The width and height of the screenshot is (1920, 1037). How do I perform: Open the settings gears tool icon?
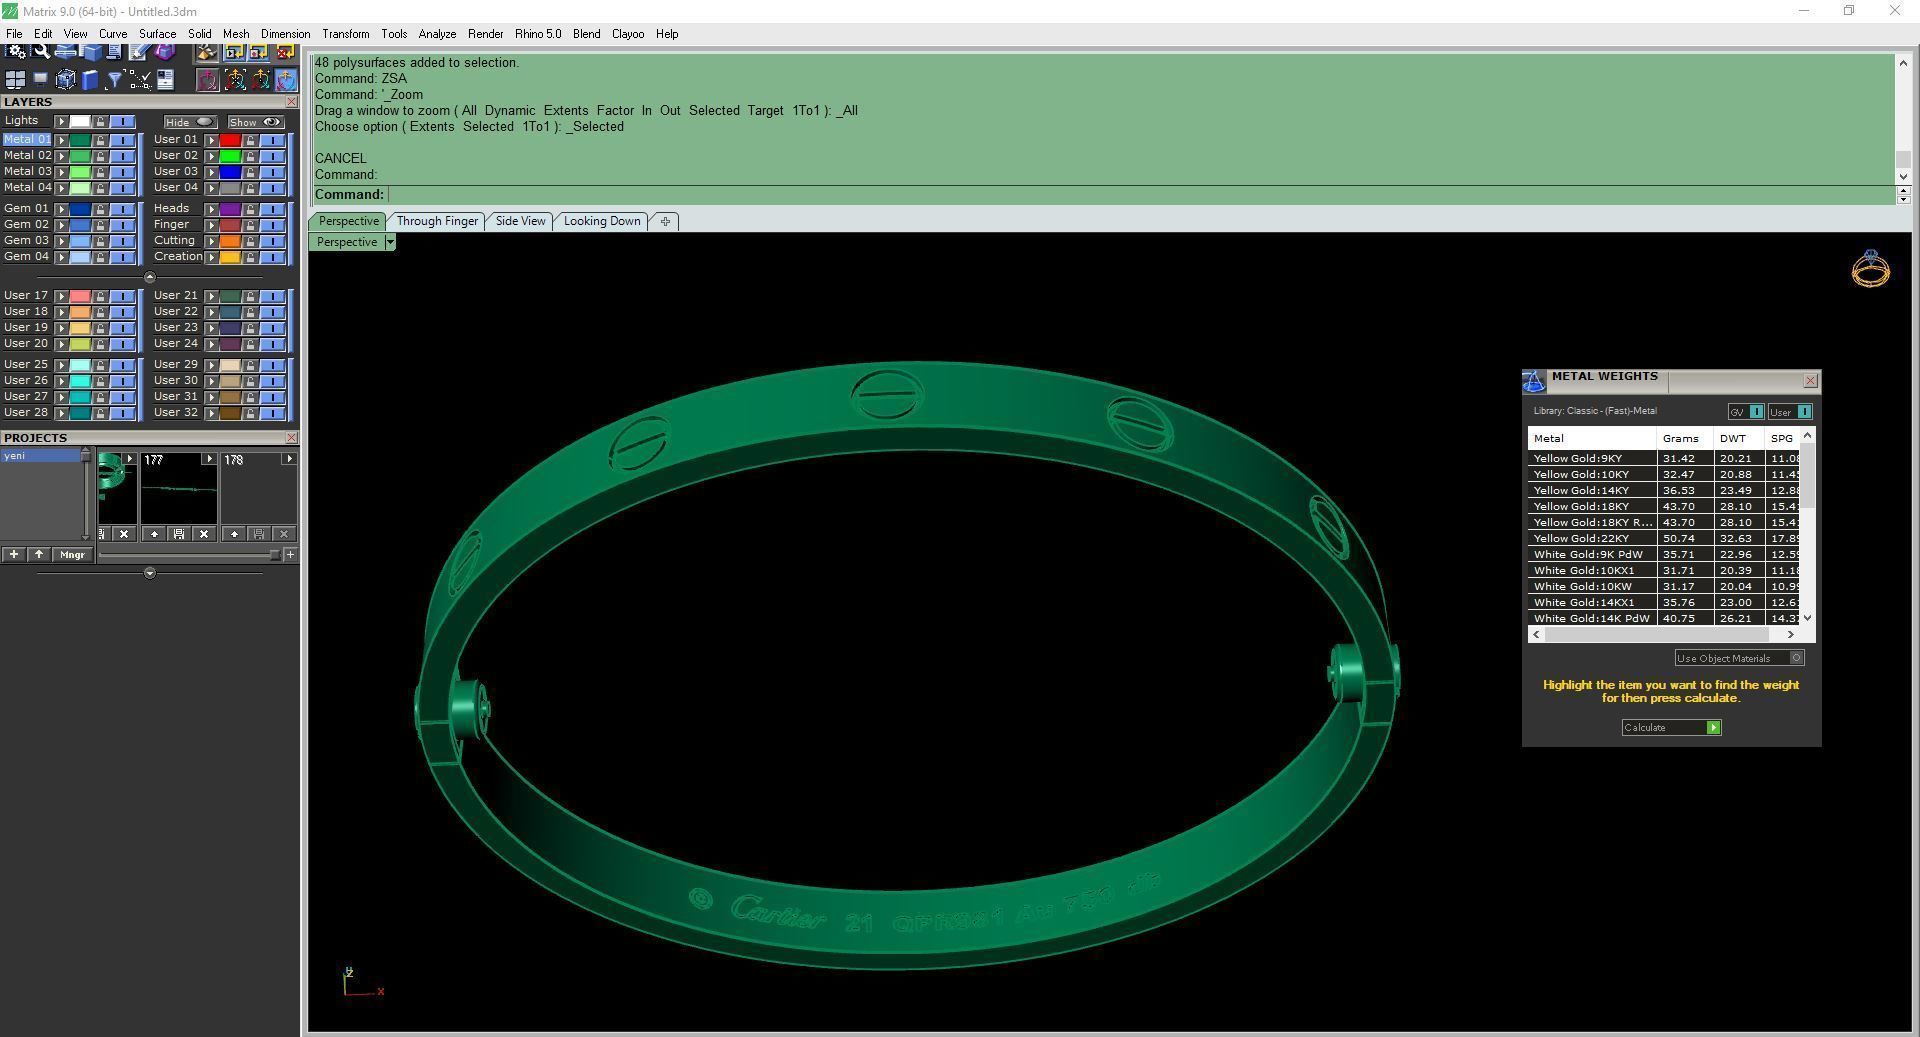point(17,50)
